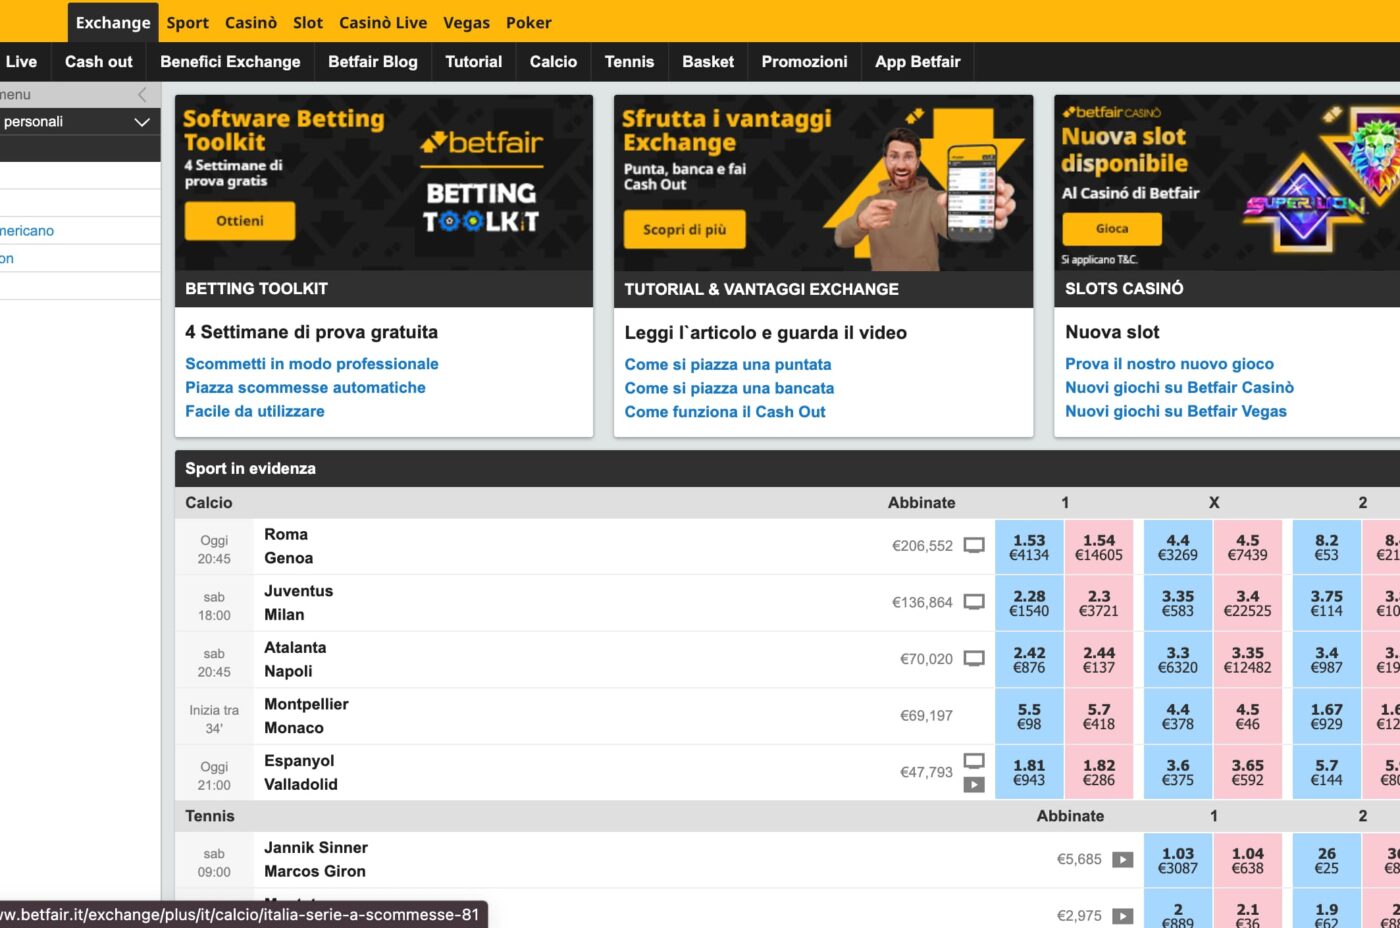The height and width of the screenshot is (928, 1400).
Task: Open the Poker tab
Action: [528, 22]
